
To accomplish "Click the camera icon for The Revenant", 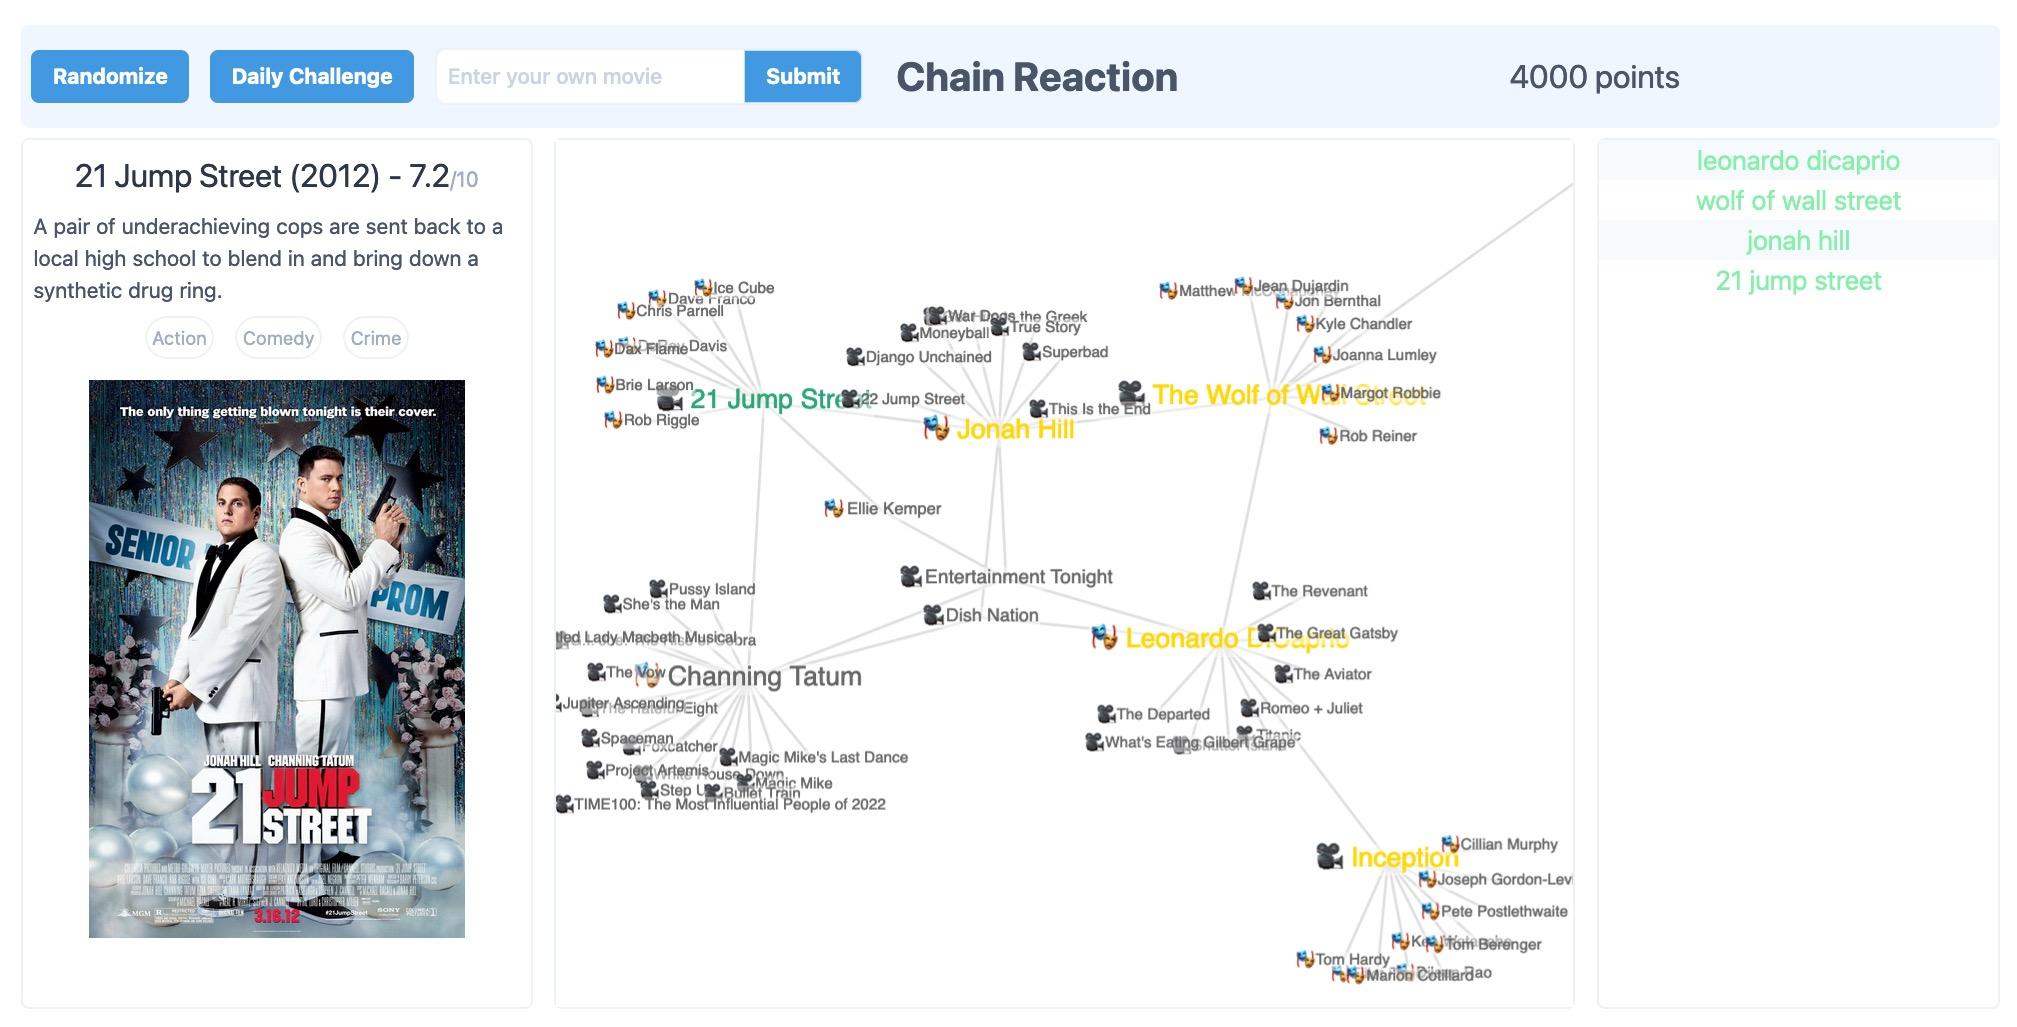I will tap(1263, 590).
